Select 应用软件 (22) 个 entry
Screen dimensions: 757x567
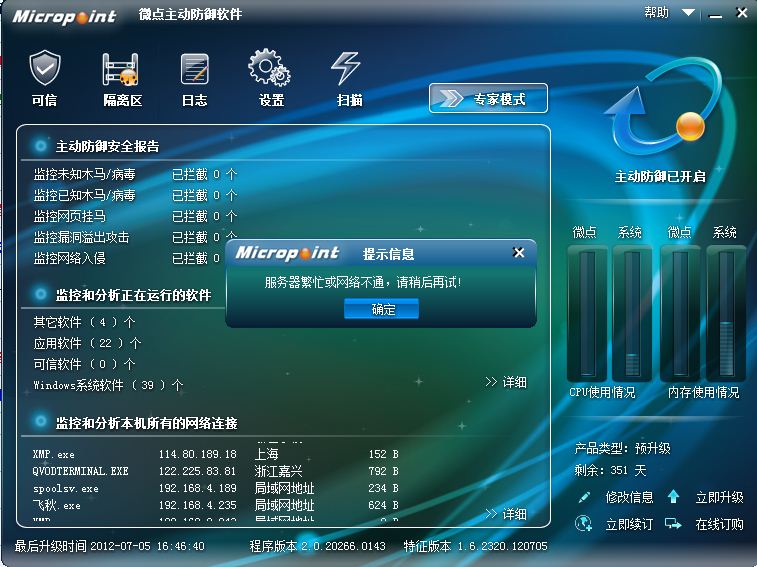87,343
